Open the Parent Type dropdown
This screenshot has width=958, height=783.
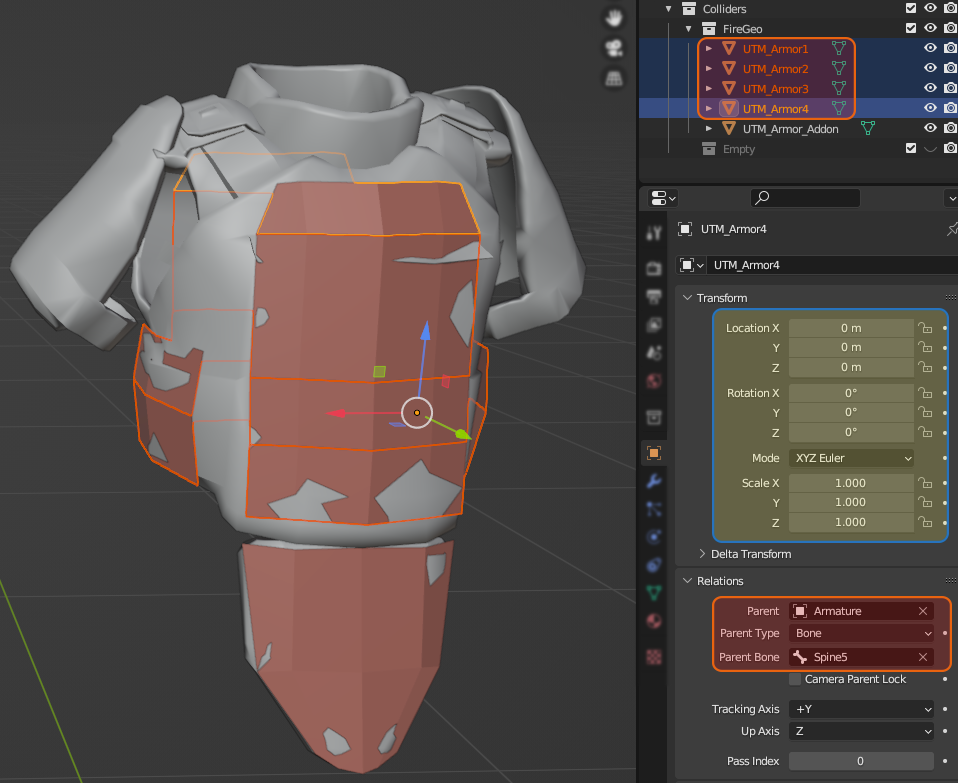(x=862, y=633)
